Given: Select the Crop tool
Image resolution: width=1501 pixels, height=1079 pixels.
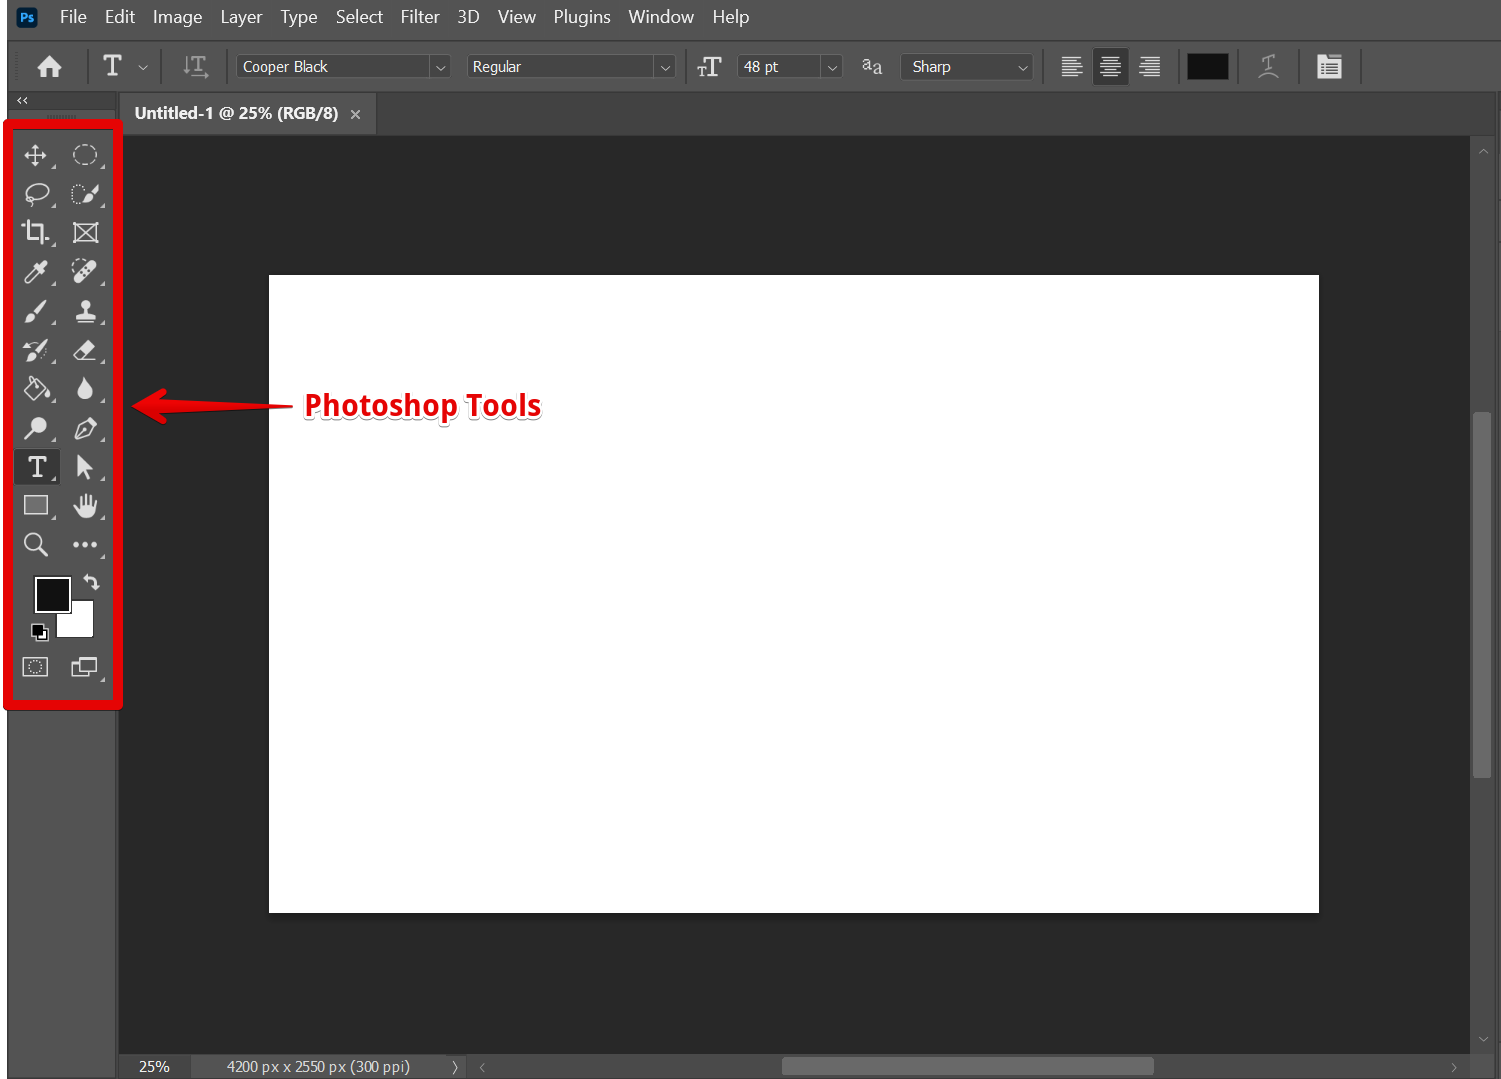Looking at the screenshot, I should (36, 233).
